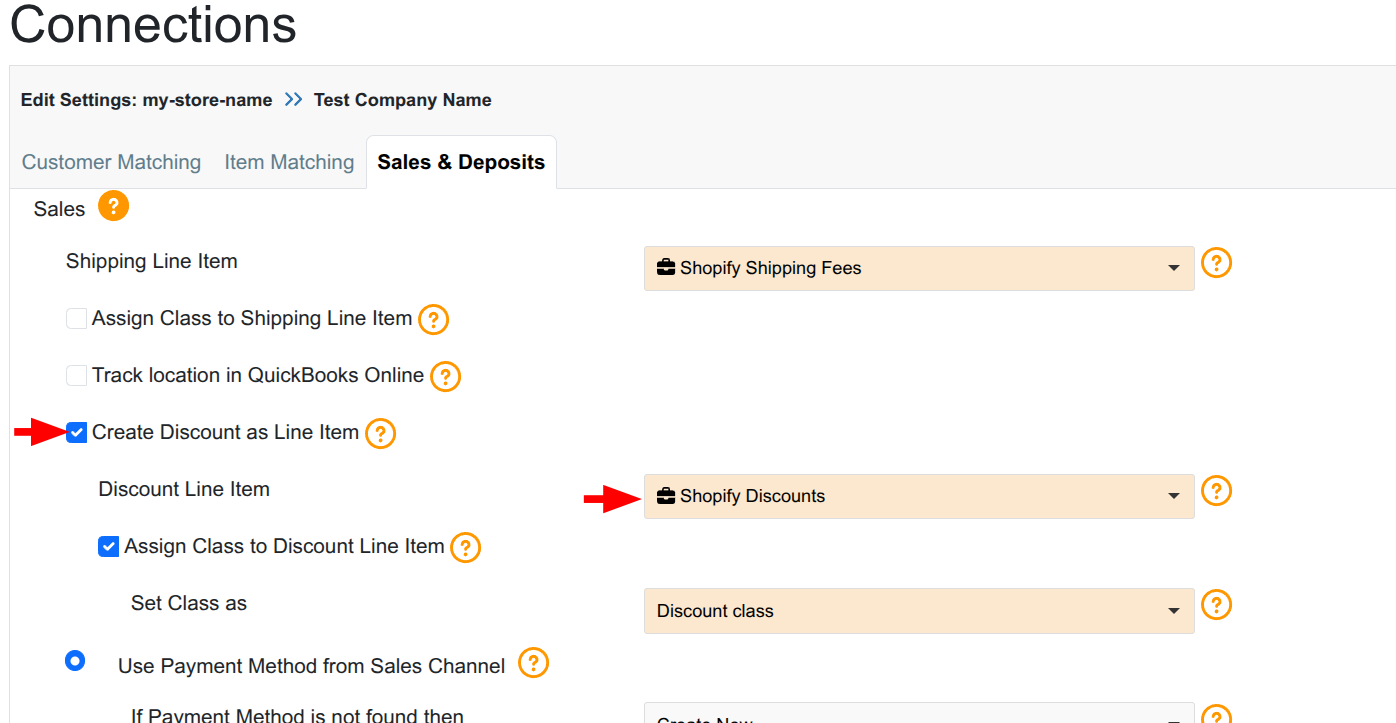Click help icon for Set Class as
1396x723 pixels.
click(1216, 605)
